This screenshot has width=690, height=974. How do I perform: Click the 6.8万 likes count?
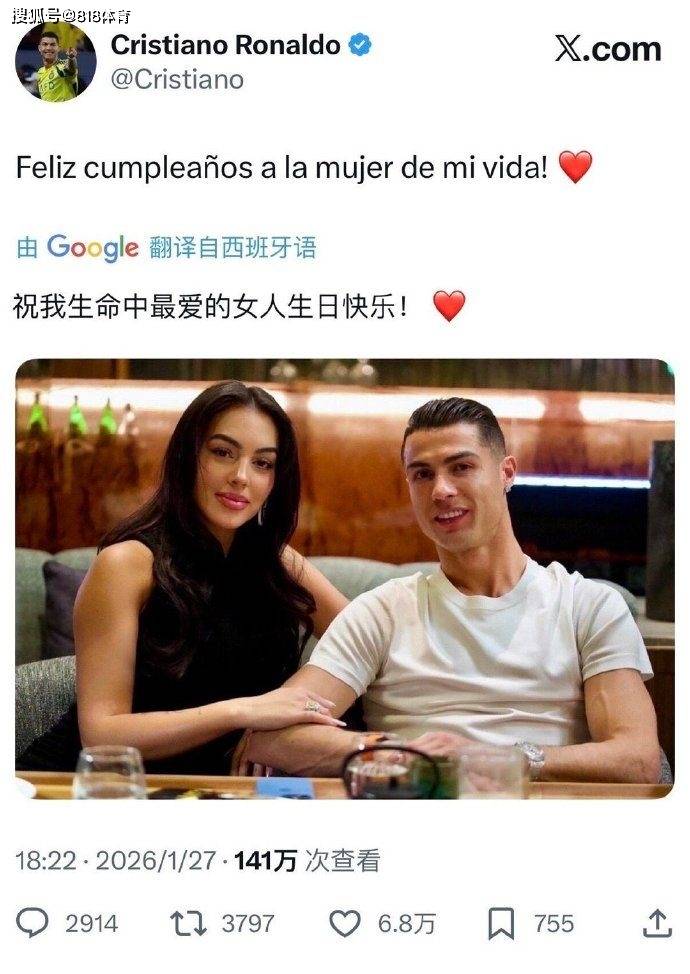tap(406, 924)
